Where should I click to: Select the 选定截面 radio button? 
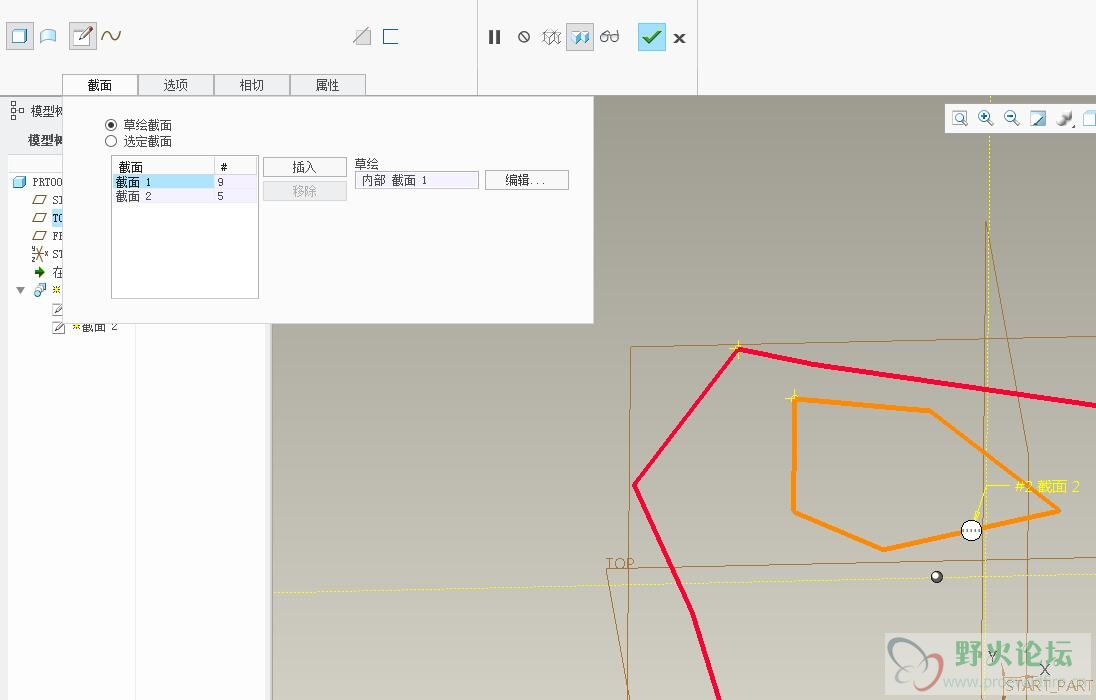click(x=110, y=141)
